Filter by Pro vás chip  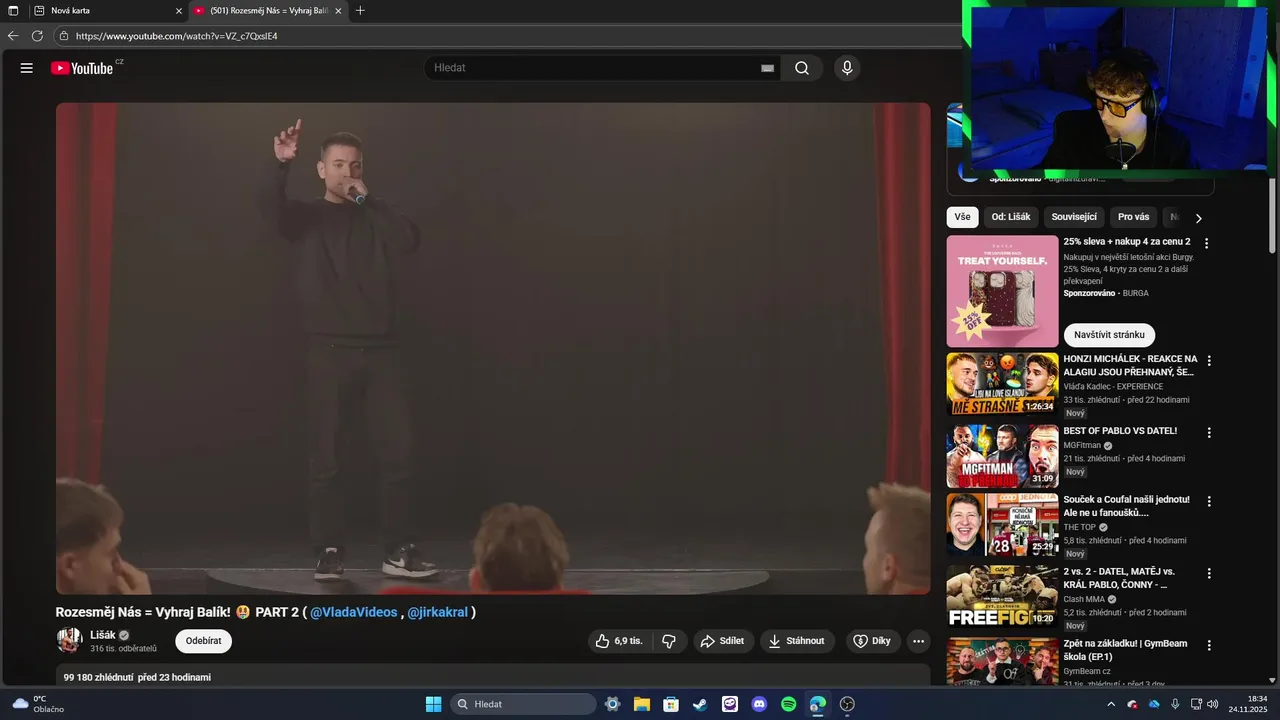click(1134, 217)
